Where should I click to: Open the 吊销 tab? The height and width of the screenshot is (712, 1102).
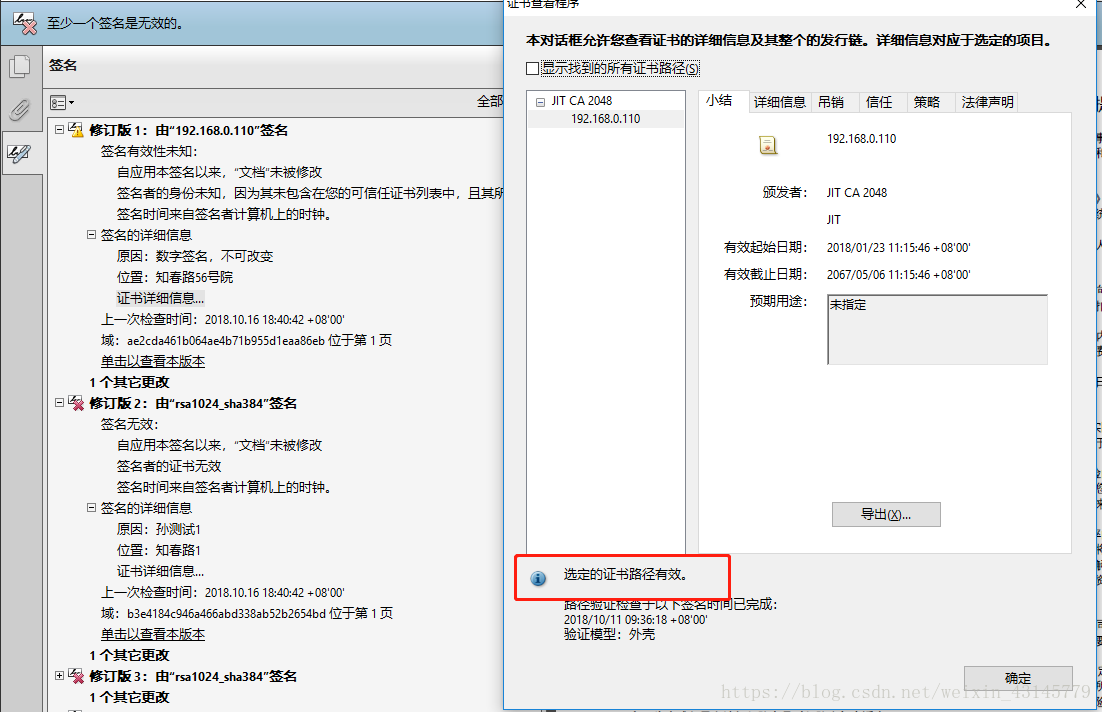tap(831, 102)
